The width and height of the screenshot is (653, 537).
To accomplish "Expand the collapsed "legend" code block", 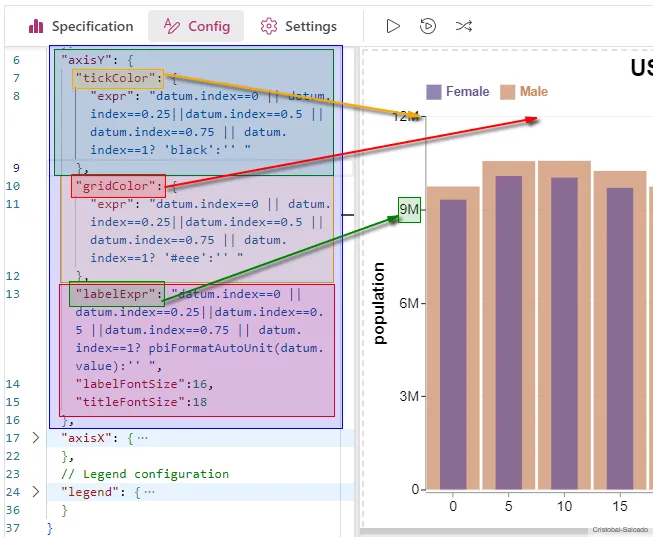I will (x=37, y=492).
